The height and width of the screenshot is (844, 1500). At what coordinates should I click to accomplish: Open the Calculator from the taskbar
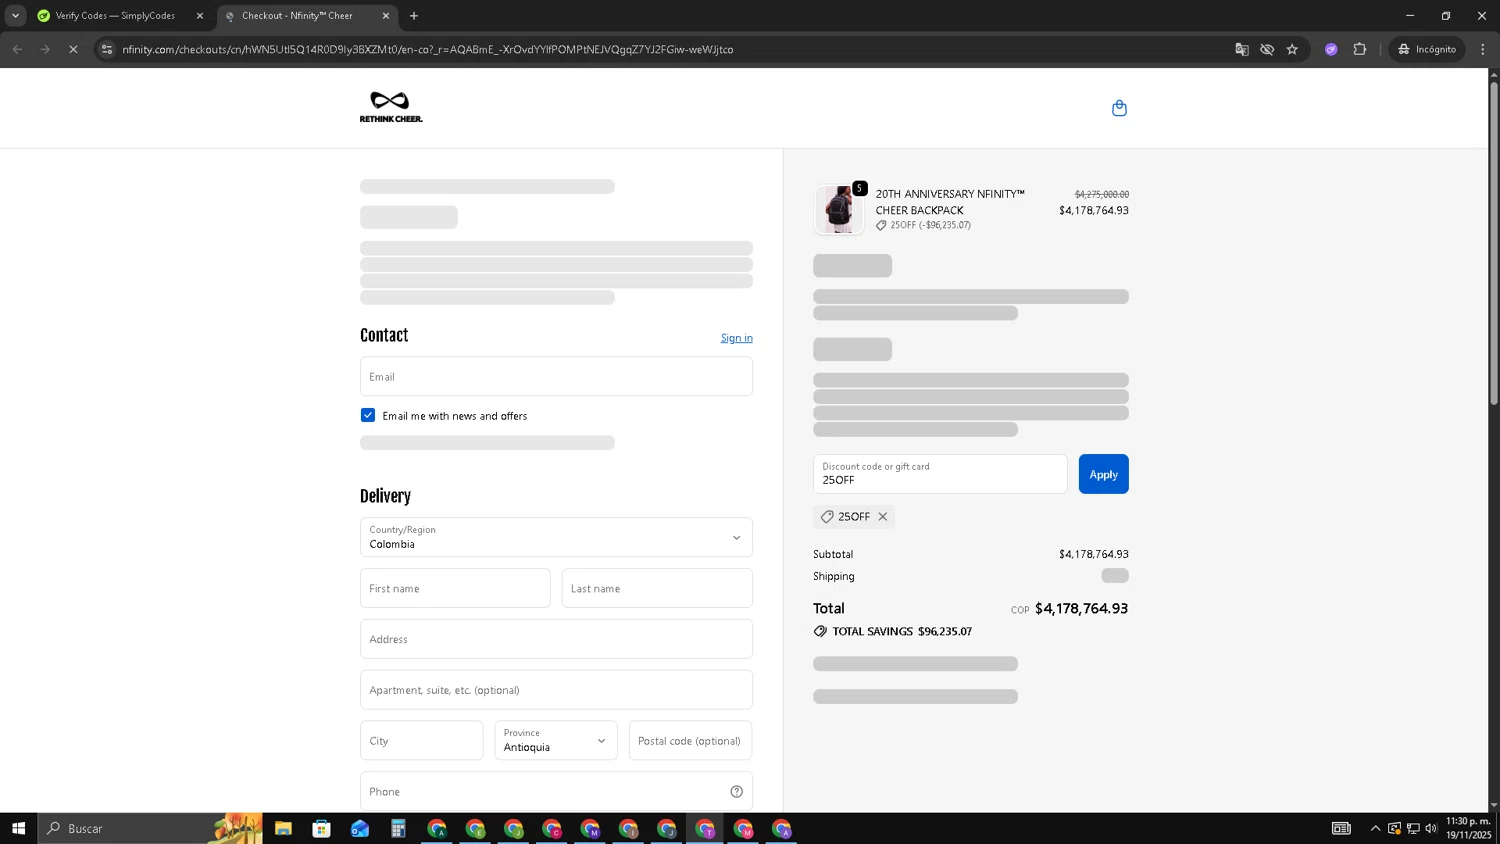click(398, 828)
